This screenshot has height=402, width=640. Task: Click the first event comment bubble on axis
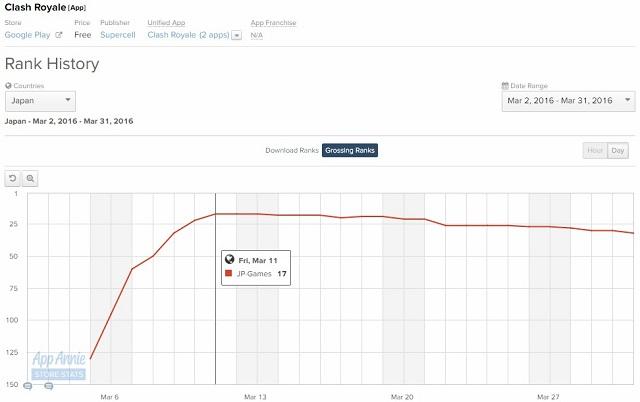[x=28, y=385]
